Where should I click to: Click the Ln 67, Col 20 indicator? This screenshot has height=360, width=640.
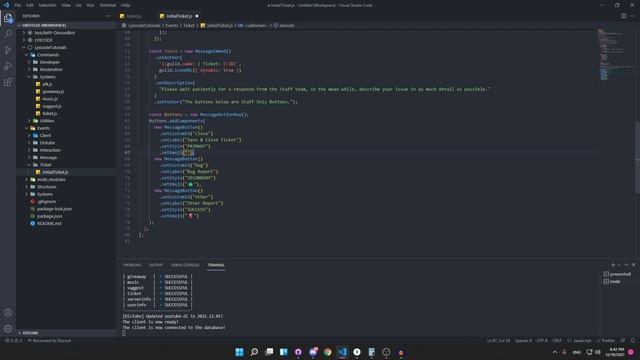pyautogui.click(x=498, y=340)
